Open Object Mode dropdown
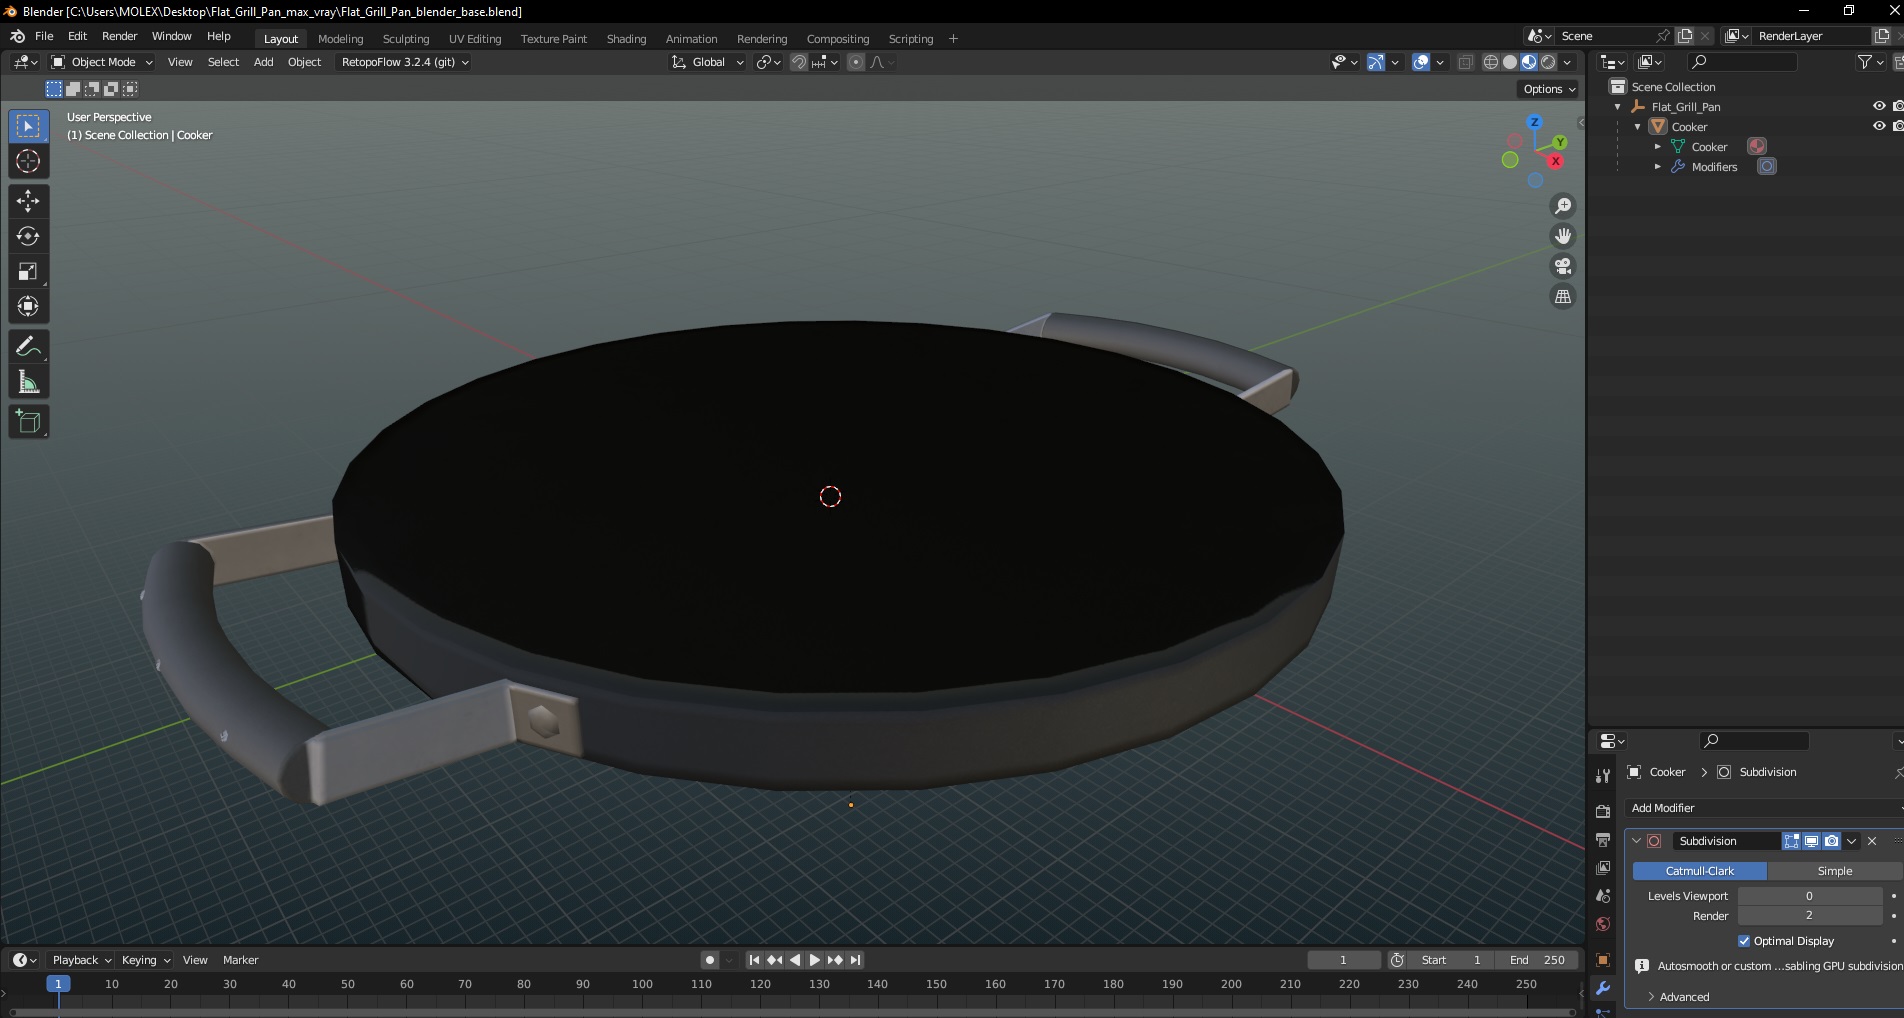This screenshot has height=1018, width=1904. coord(102,62)
